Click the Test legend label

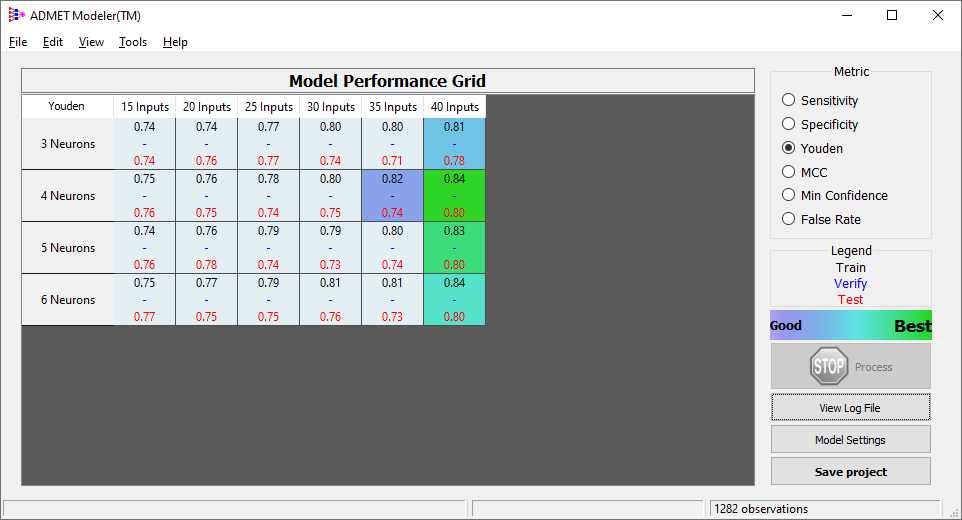850,299
